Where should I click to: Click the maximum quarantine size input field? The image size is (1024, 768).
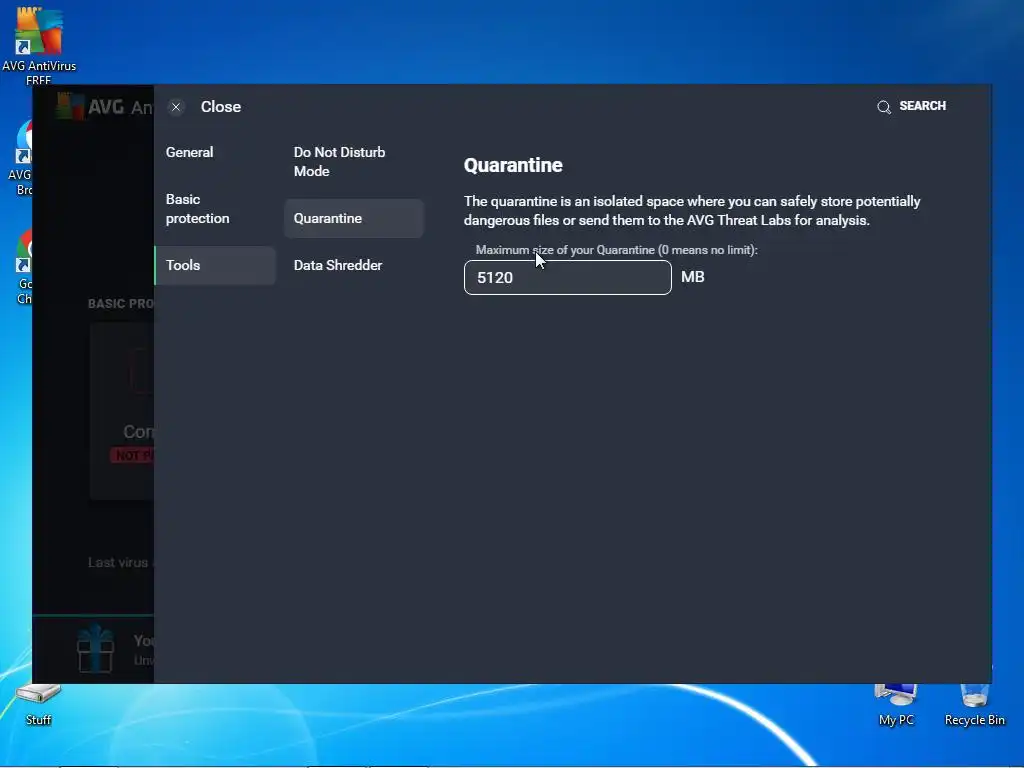click(568, 278)
